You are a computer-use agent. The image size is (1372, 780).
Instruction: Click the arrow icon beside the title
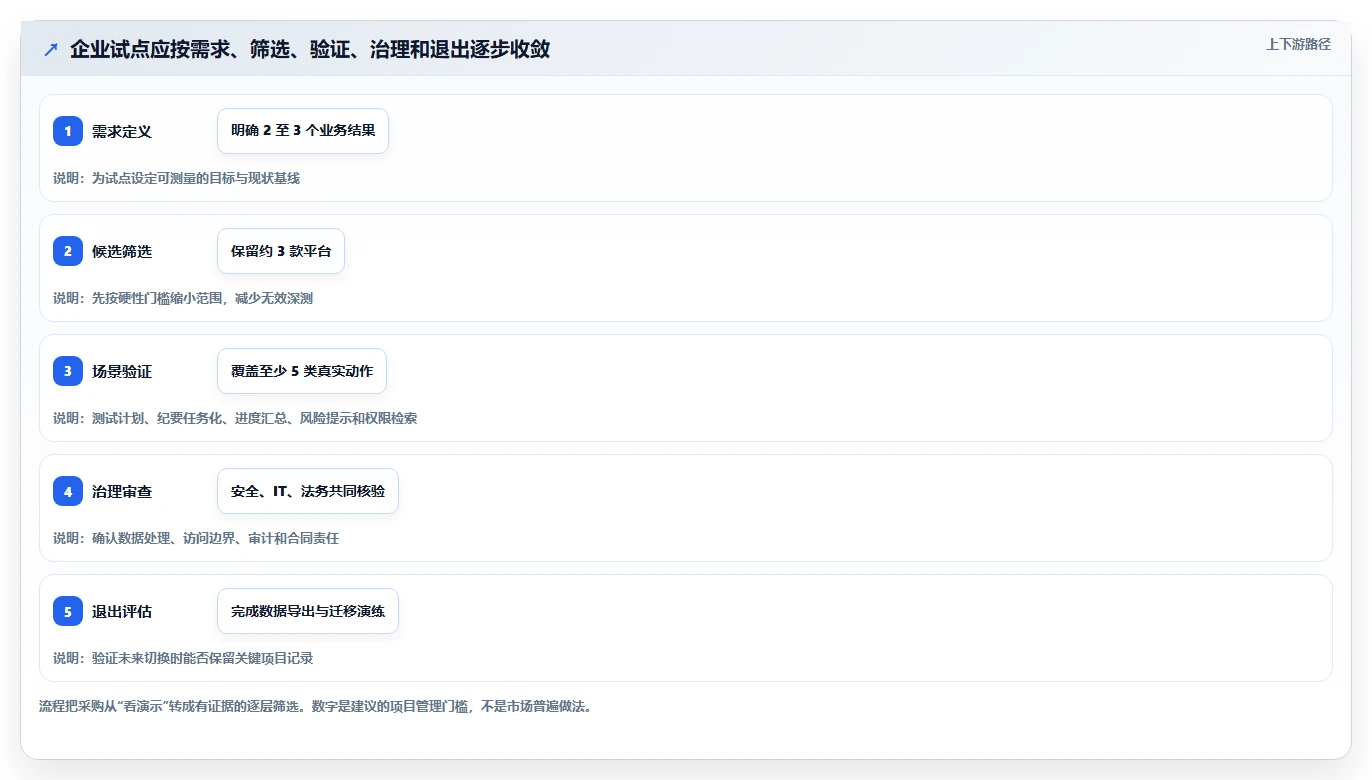coord(51,50)
